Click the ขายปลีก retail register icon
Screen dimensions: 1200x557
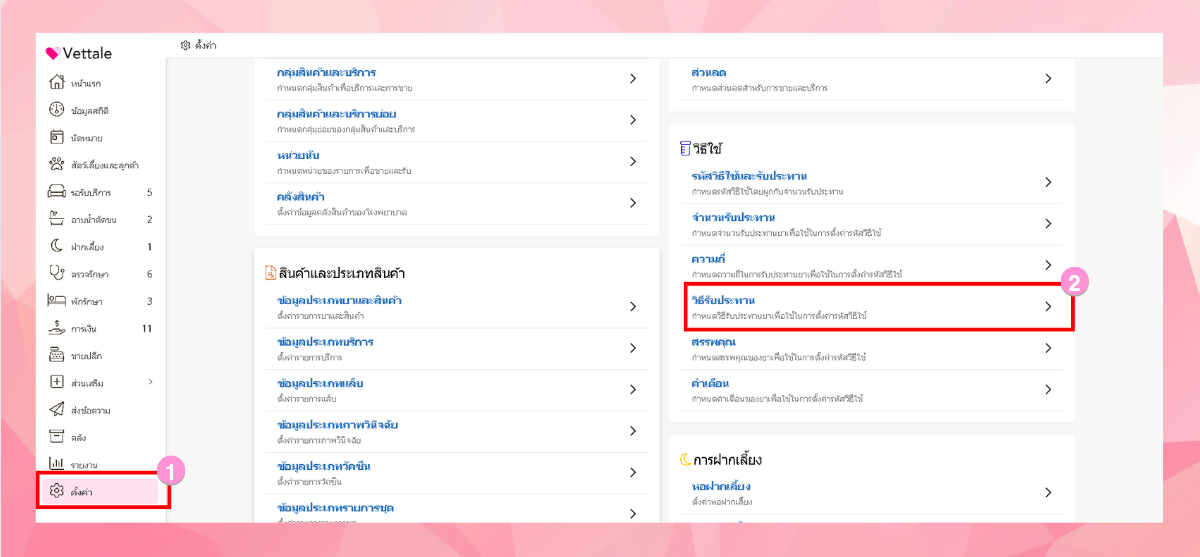tap(57, 355)
